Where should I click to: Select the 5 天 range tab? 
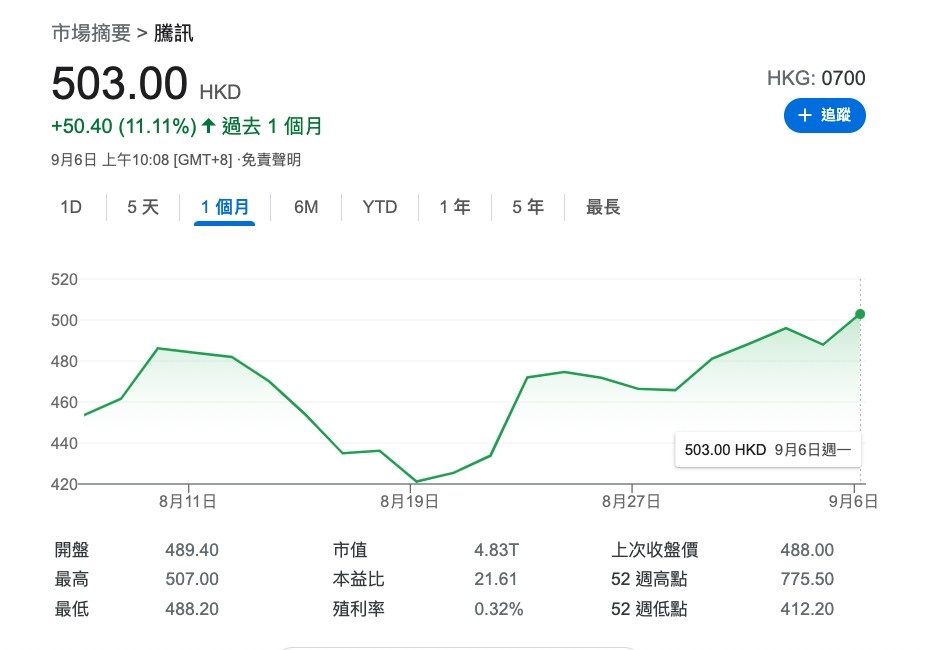point(143,207)
